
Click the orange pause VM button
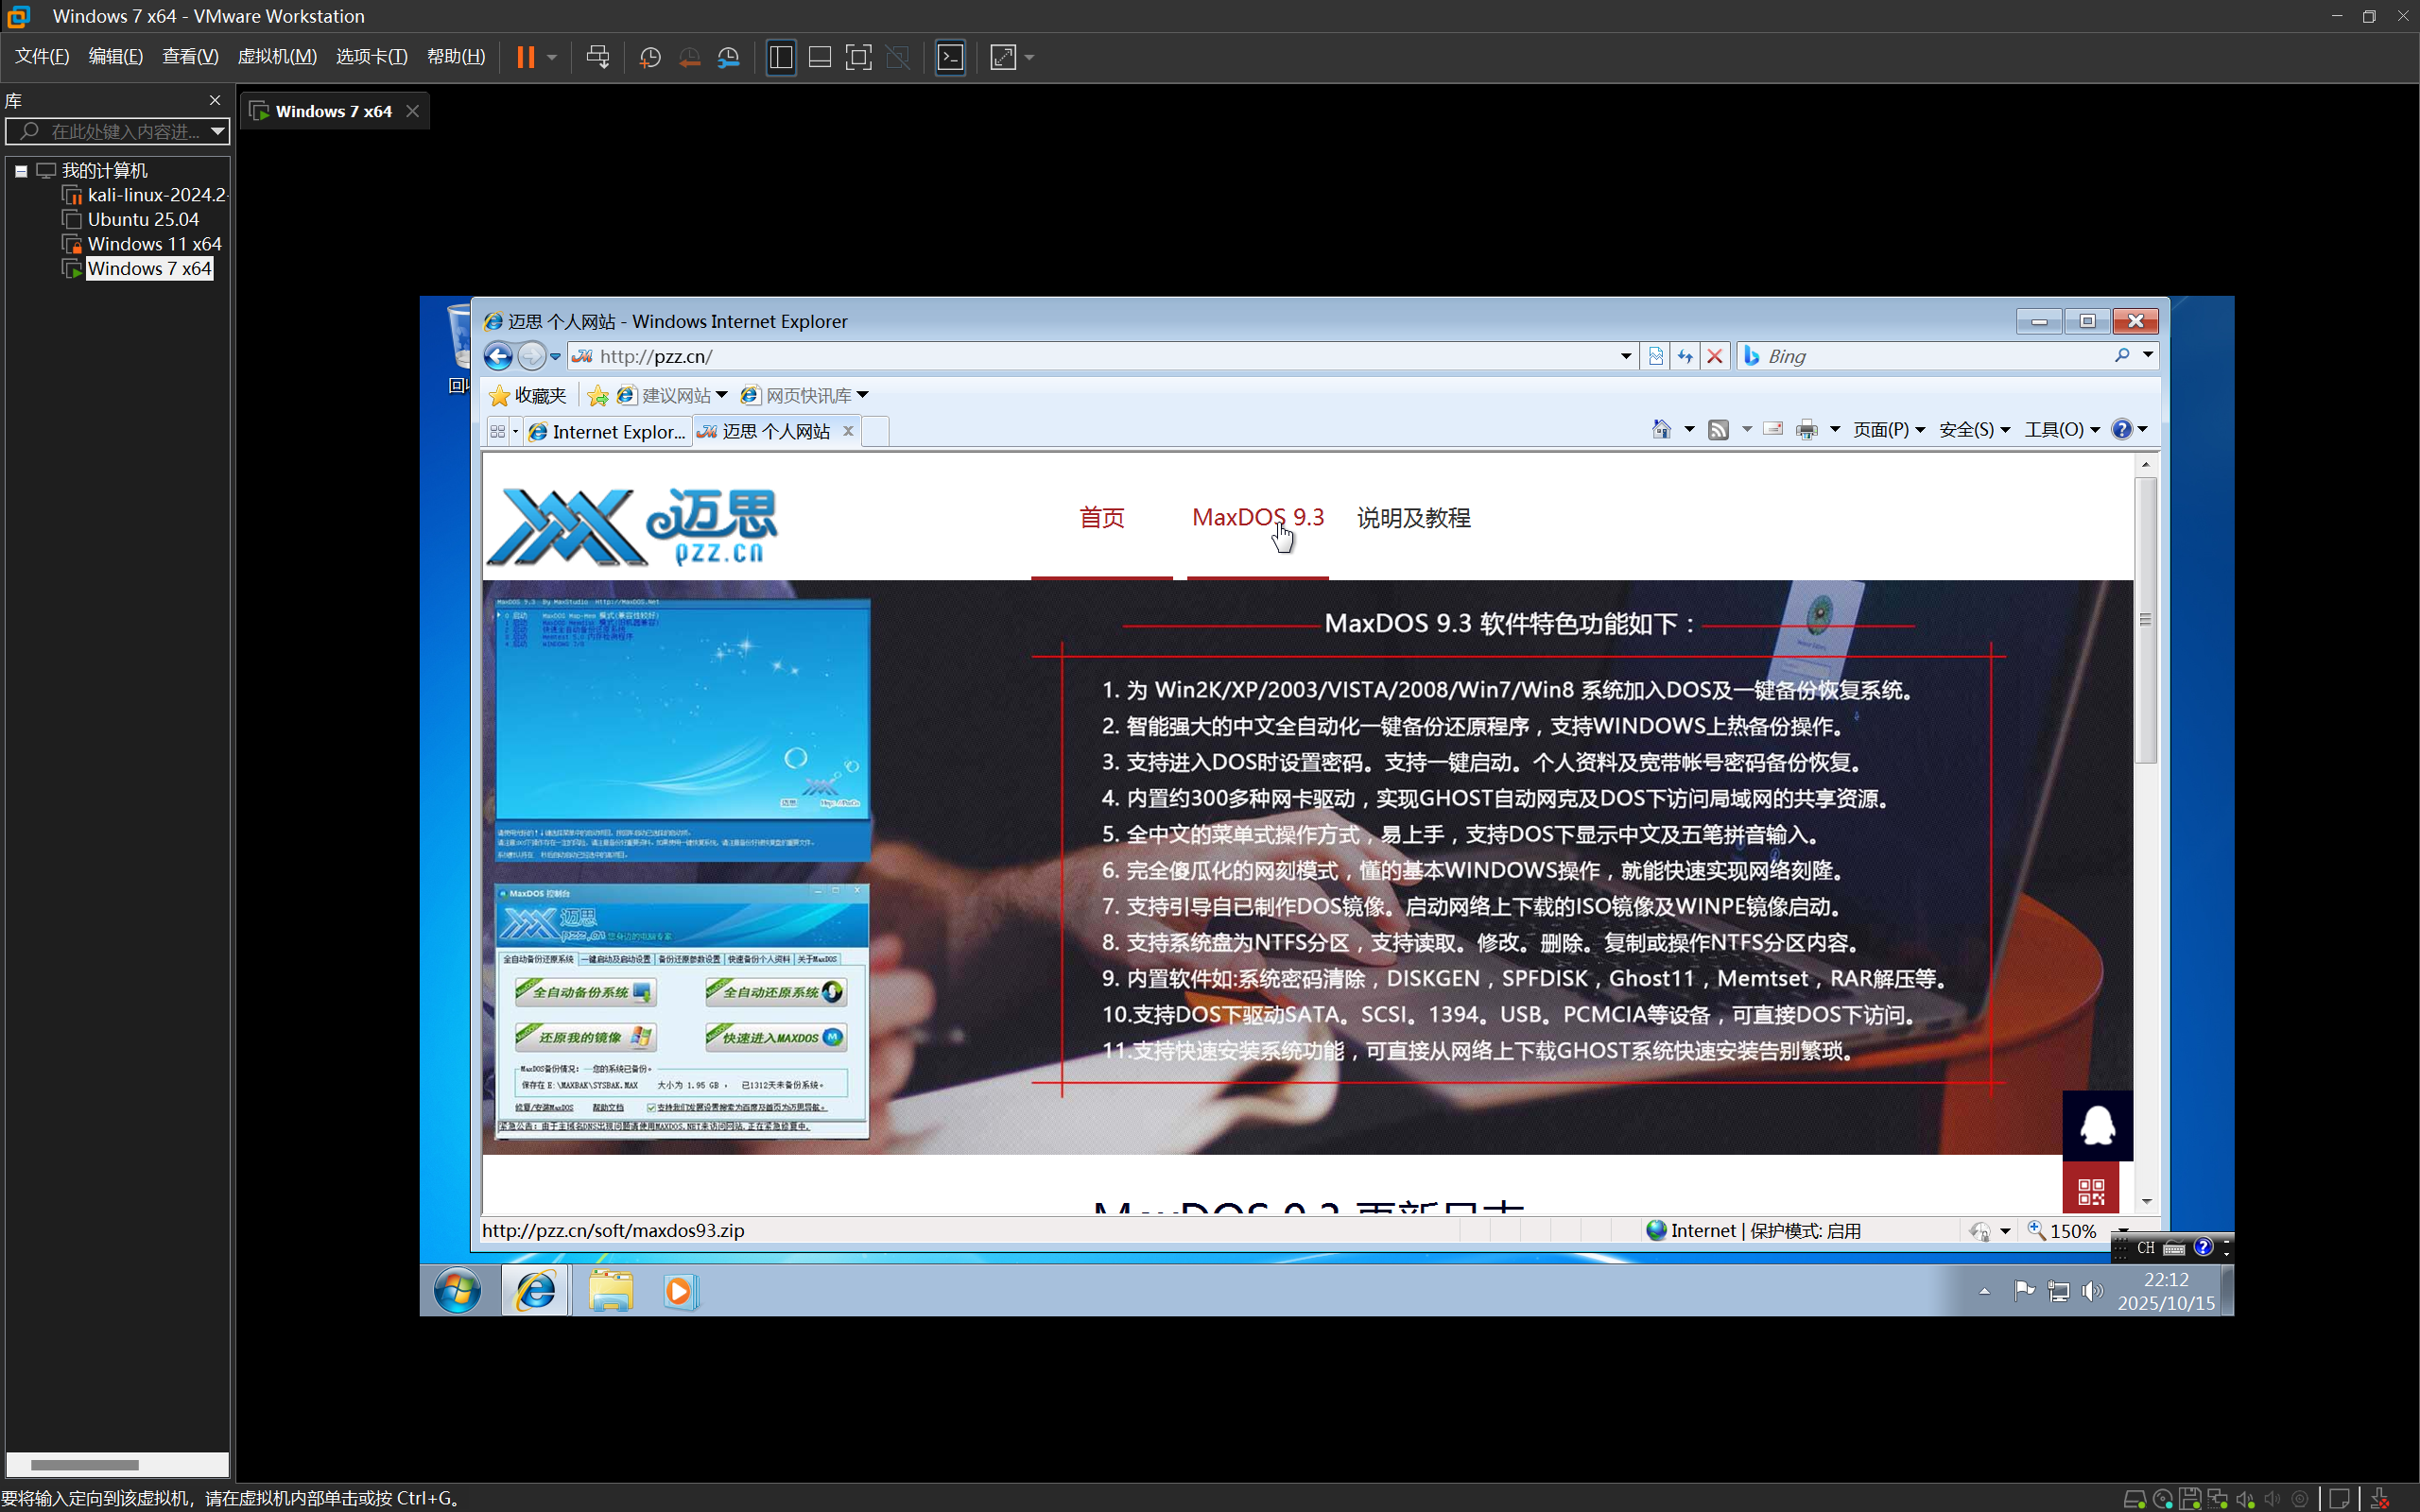click(525, 57)
